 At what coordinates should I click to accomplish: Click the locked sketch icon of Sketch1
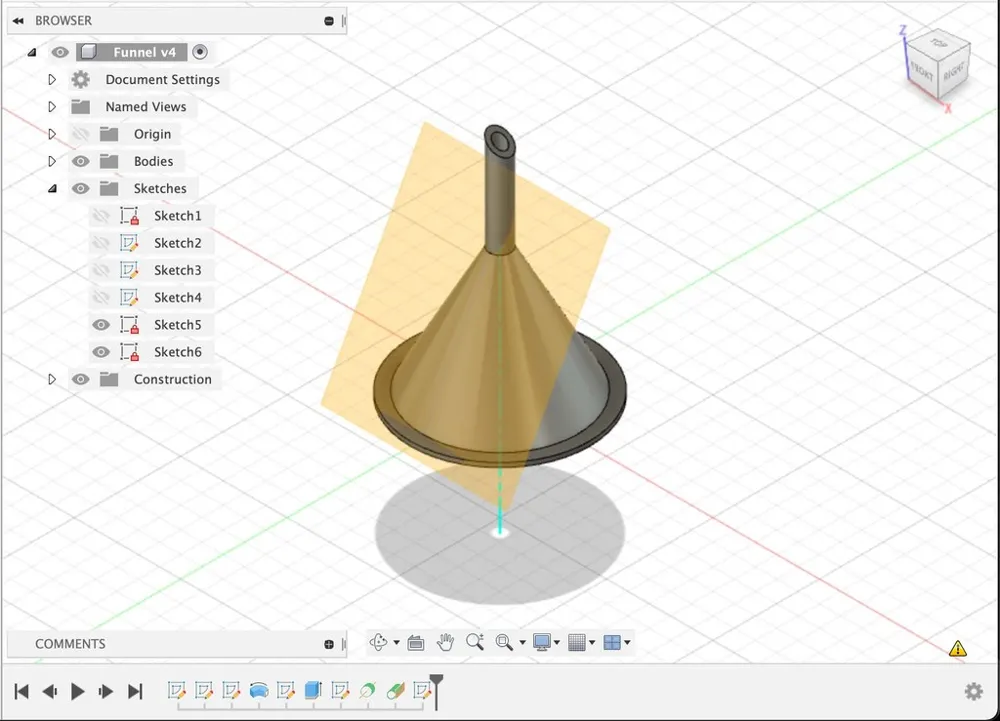(129, 215)
